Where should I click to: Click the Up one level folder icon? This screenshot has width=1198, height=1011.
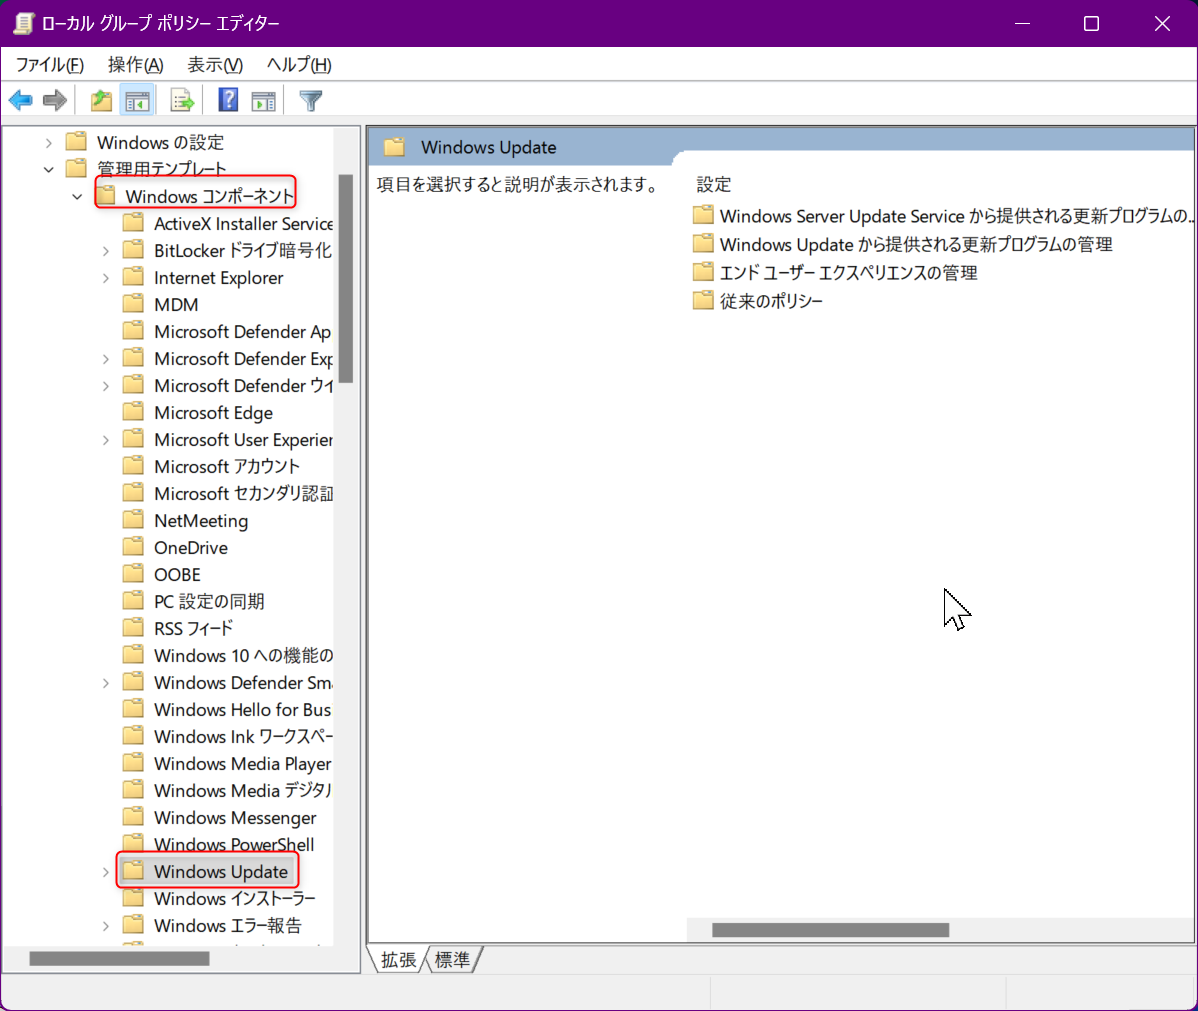coord(101,100)
